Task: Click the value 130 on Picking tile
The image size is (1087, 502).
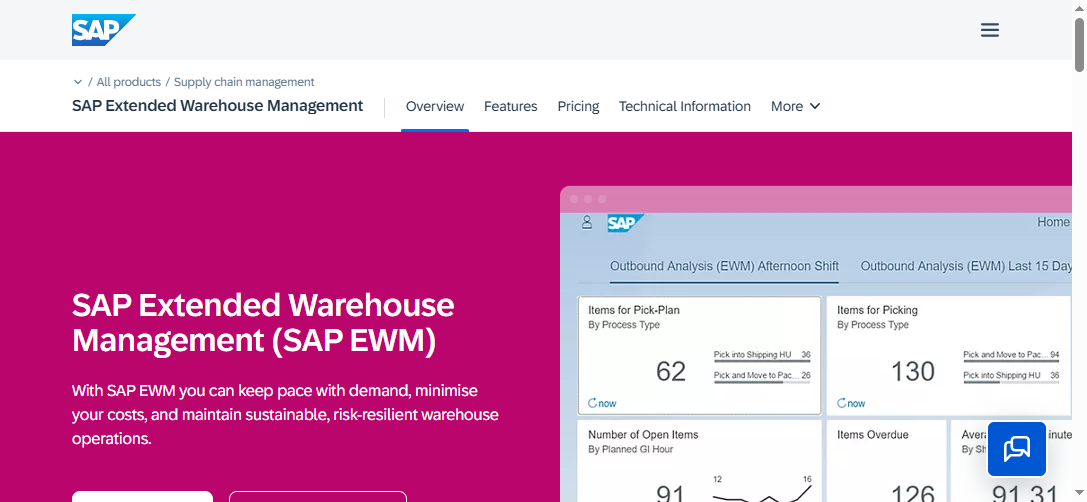Action: click(912, 372)
